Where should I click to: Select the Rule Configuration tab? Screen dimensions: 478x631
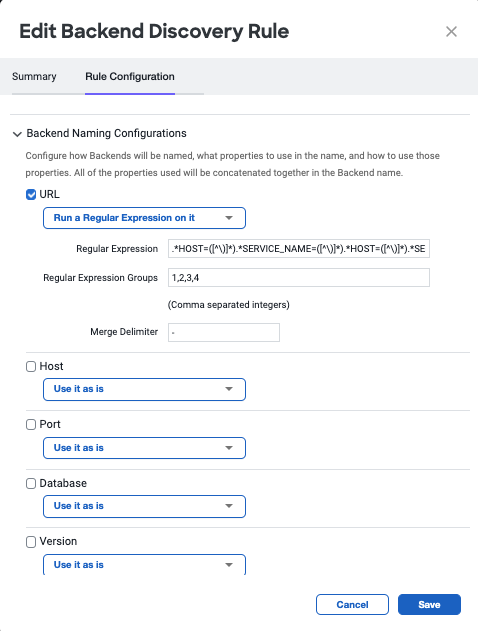point(130,76)
